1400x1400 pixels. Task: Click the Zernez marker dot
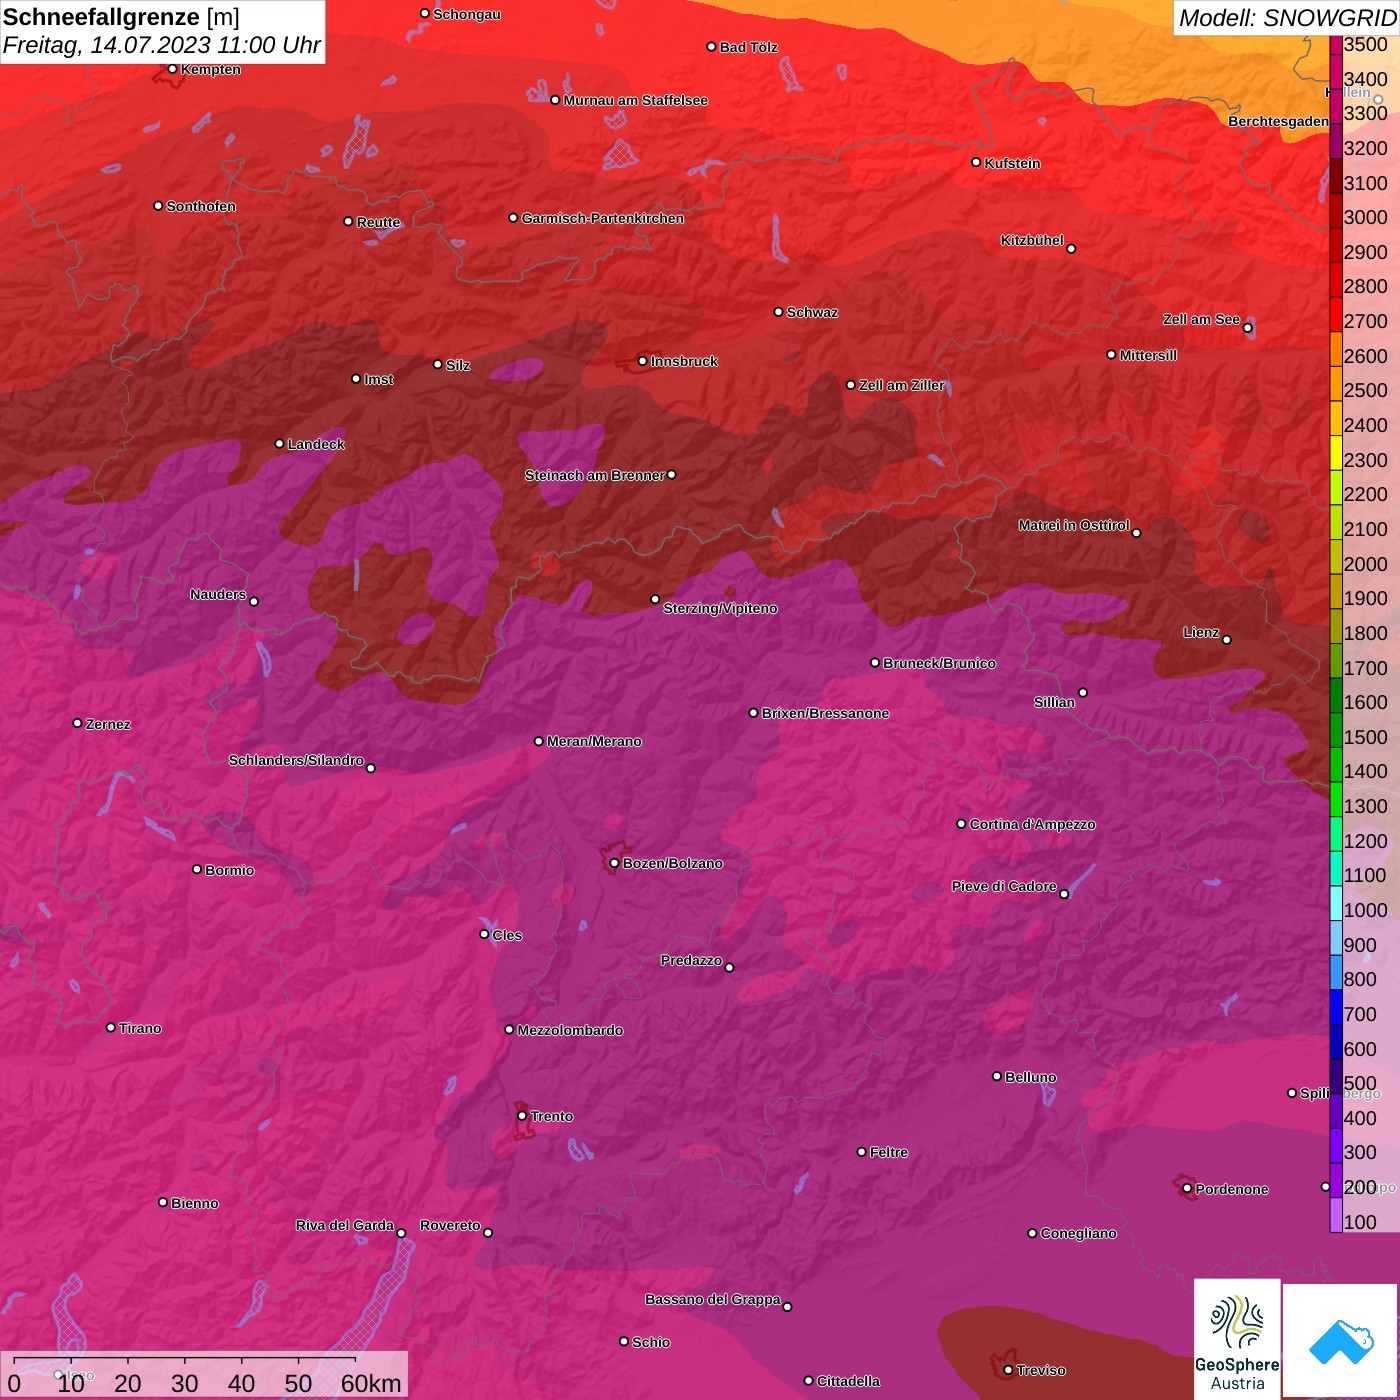point(77,723)
